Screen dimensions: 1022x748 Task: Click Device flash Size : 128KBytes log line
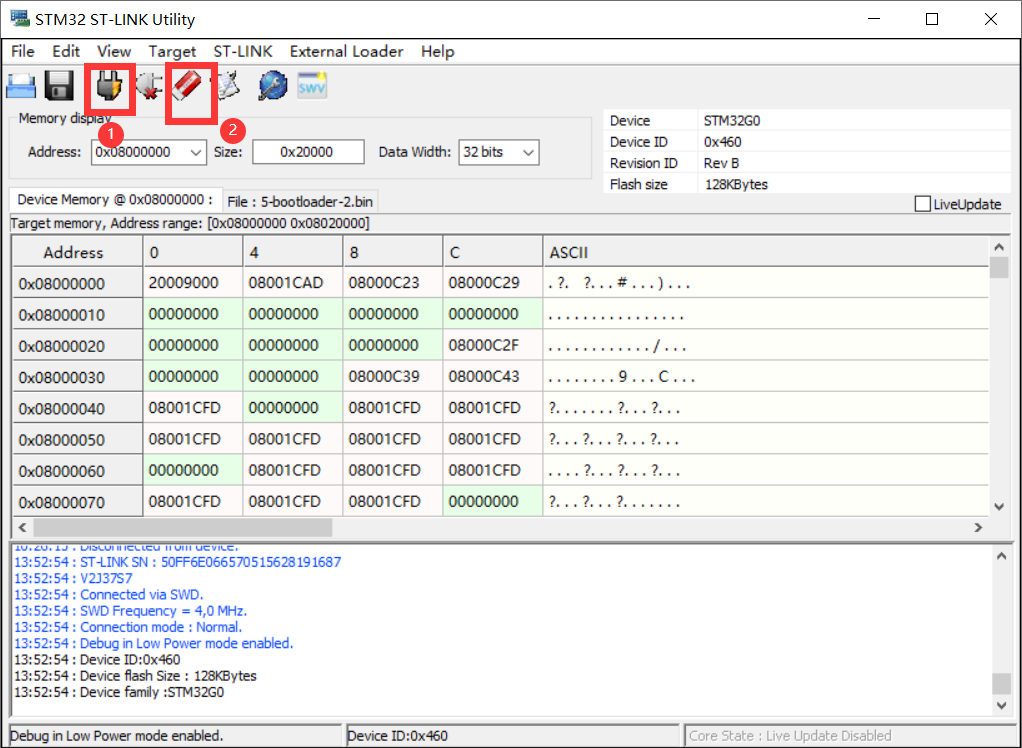point(135,676)
